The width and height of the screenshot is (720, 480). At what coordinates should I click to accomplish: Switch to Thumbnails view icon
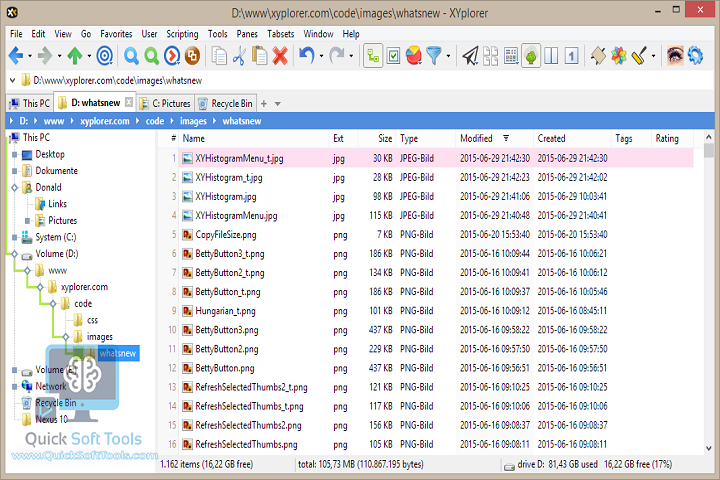(490, 56)
